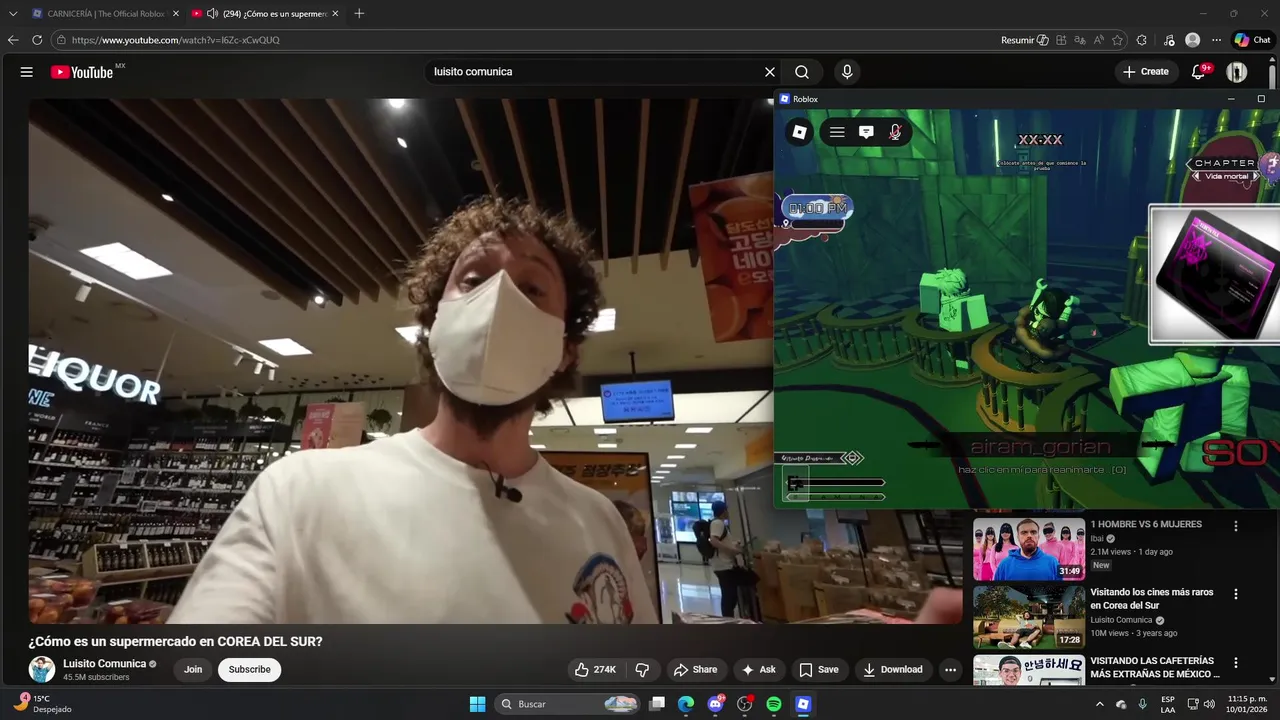The image size is (1280, 720).
Task: Reload the current page
Action: click(x=37, y=40)
